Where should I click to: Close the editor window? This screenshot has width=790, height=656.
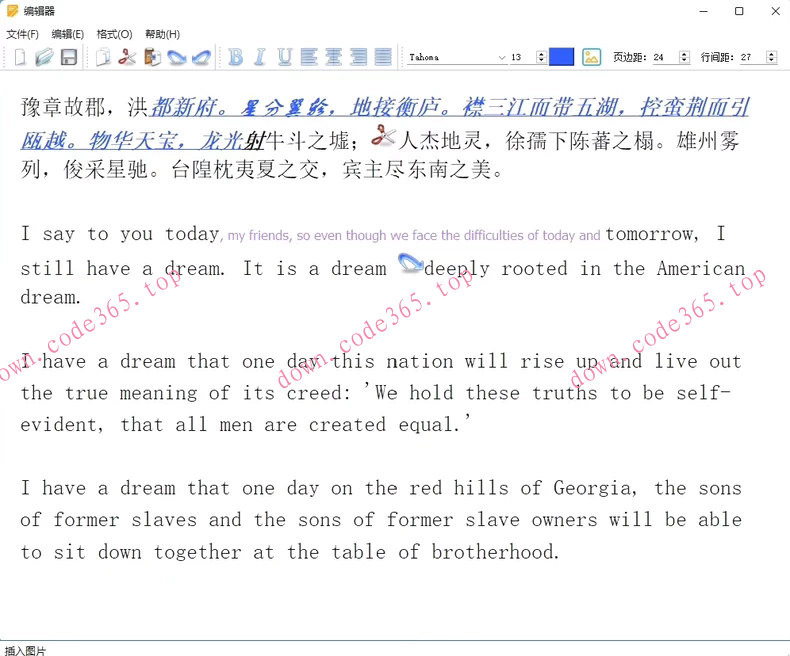pos(775,11)
